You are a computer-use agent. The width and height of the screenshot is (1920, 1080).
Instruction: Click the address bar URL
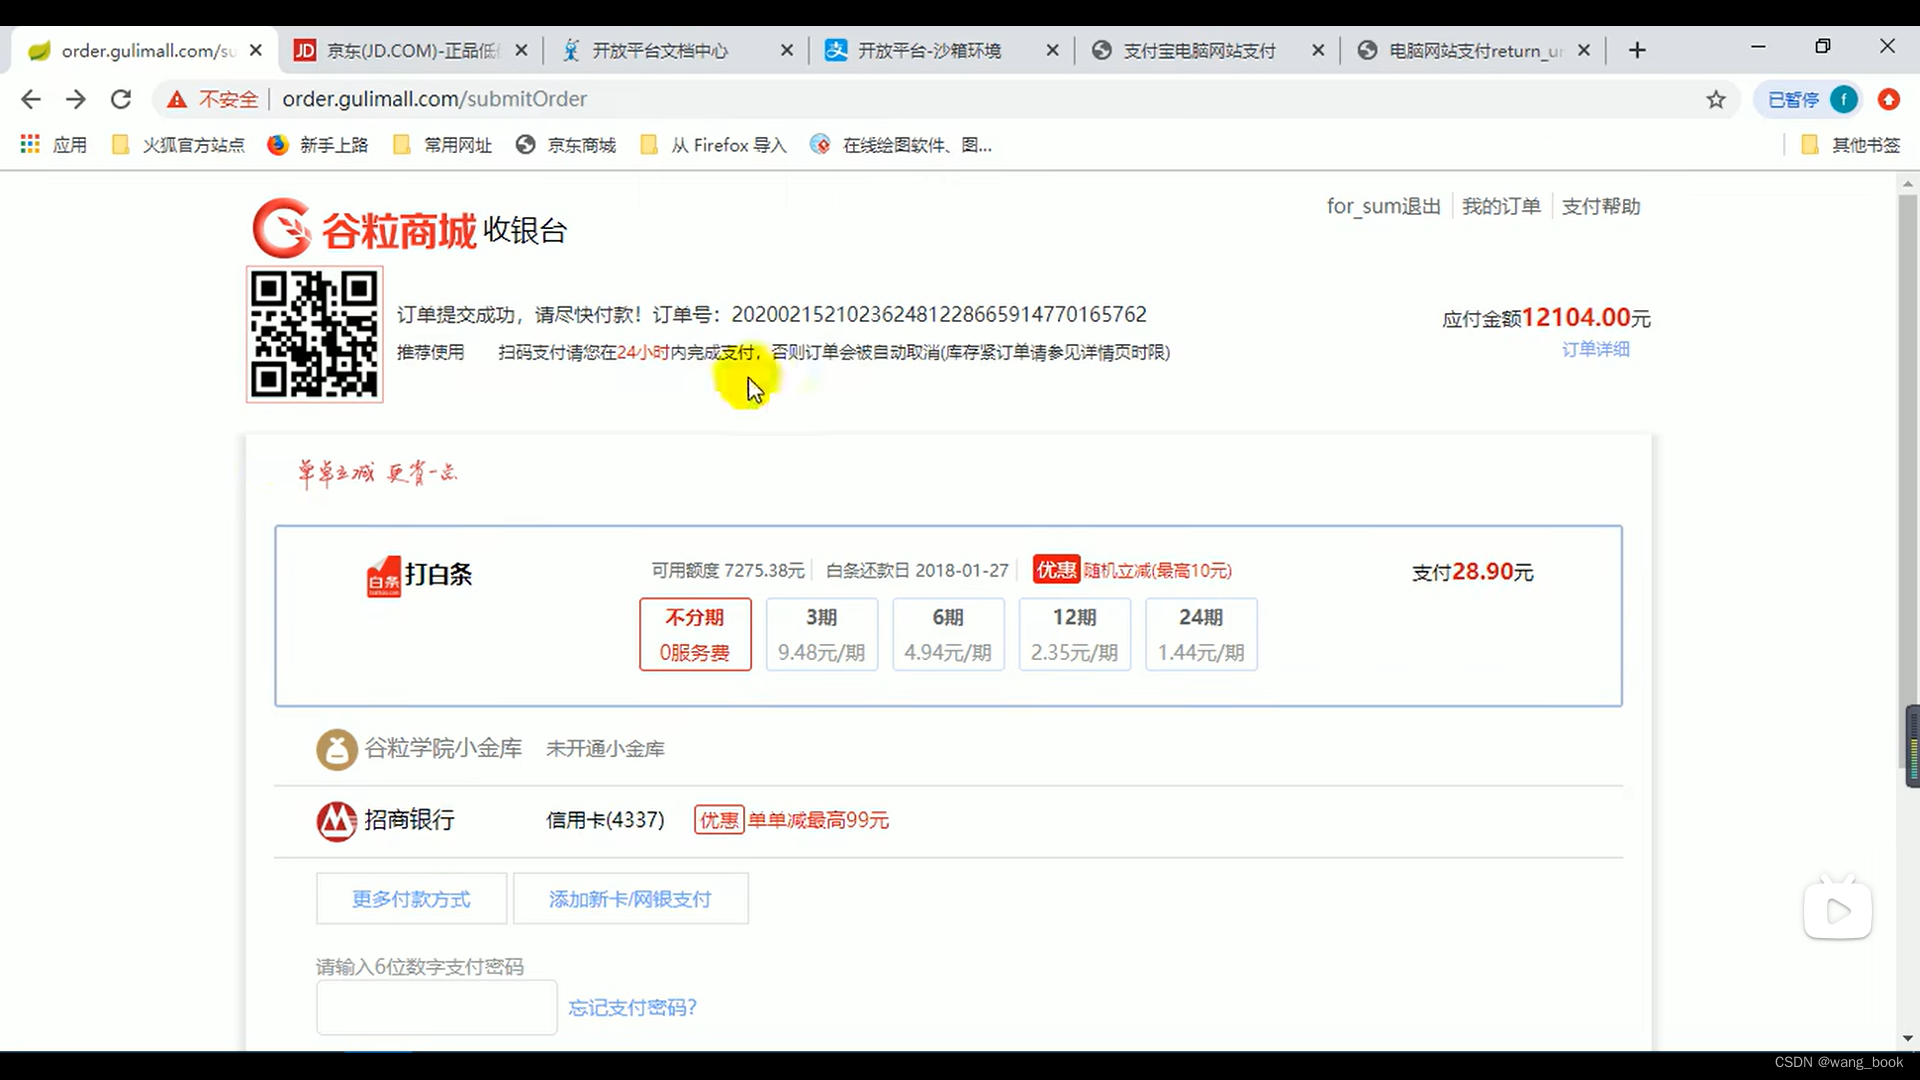point(434,99)
